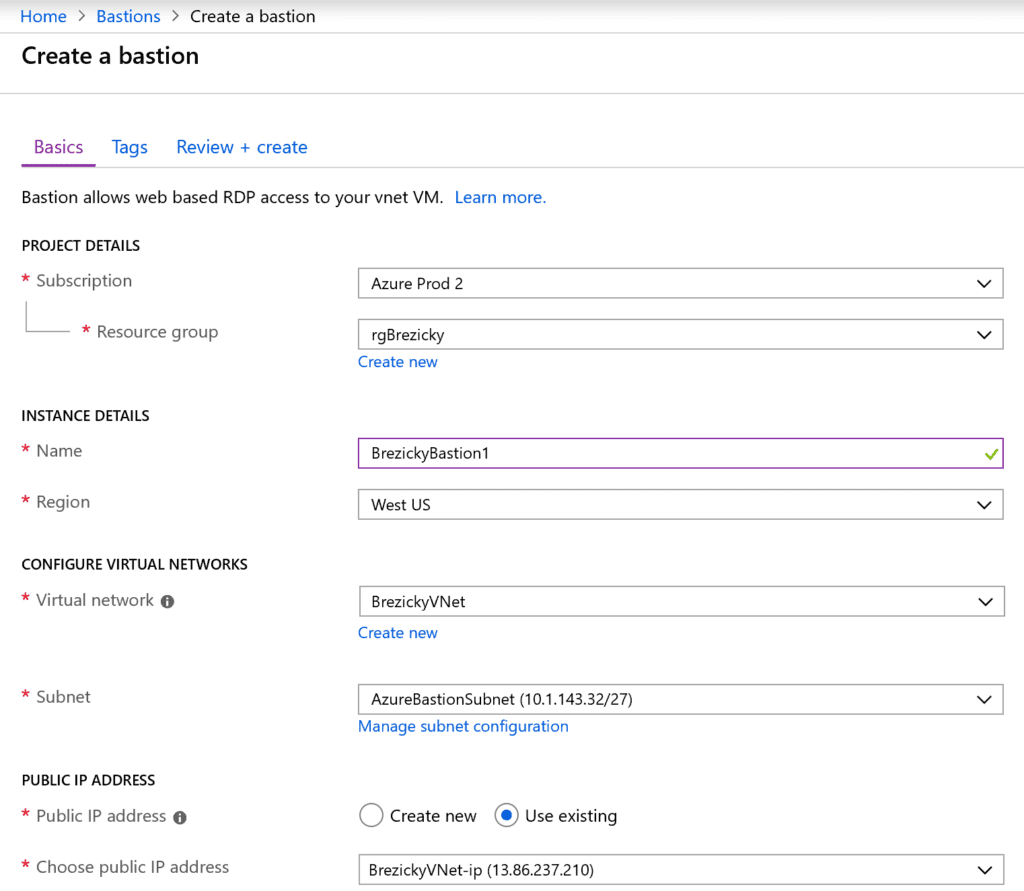Viewport: 1024px width, 891px height.
Task: Click the Resource group field label
Action: 157,332
